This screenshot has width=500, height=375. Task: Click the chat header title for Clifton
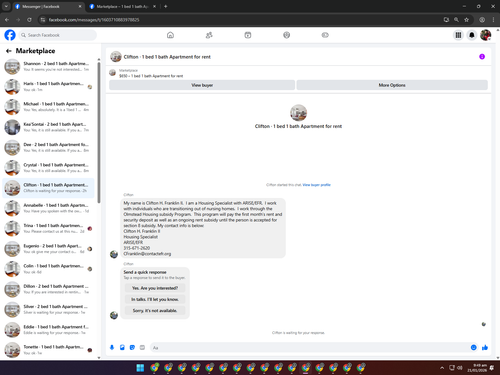pyautogui.click(x=167, y=57)
